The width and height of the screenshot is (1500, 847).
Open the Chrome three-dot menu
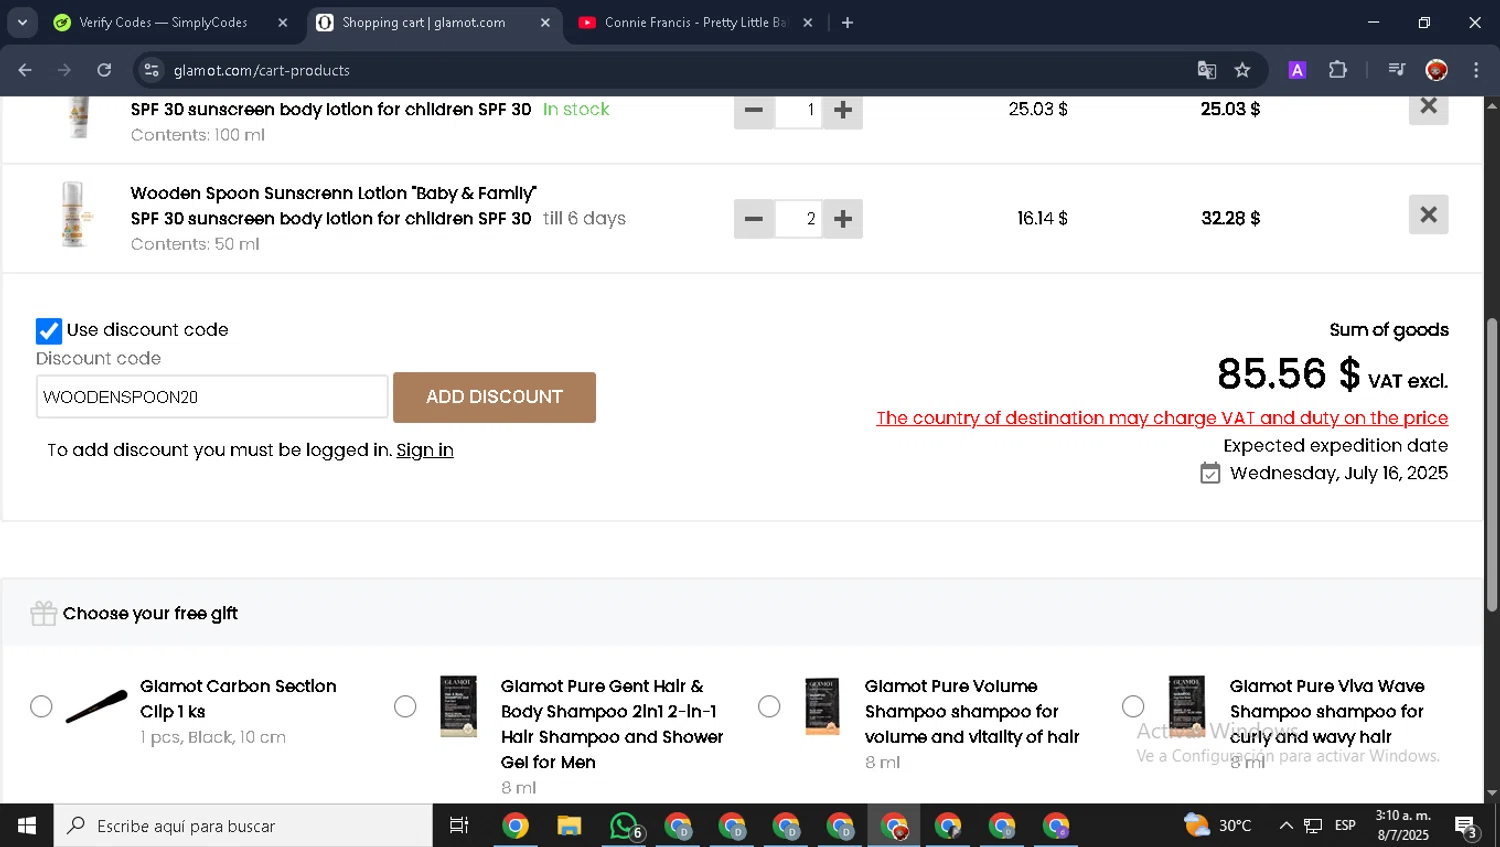pyautogui.click(x=1476, y=70)
